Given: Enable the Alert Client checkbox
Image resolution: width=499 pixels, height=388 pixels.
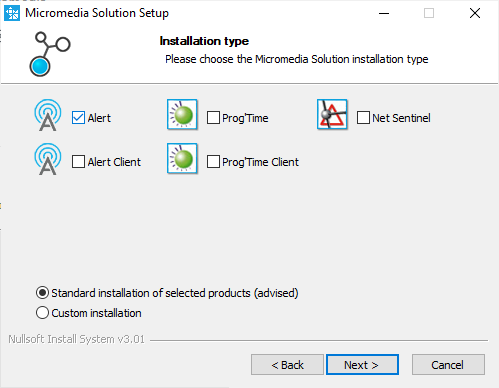Looking at the screenshot, I should [x=78, y=162].
